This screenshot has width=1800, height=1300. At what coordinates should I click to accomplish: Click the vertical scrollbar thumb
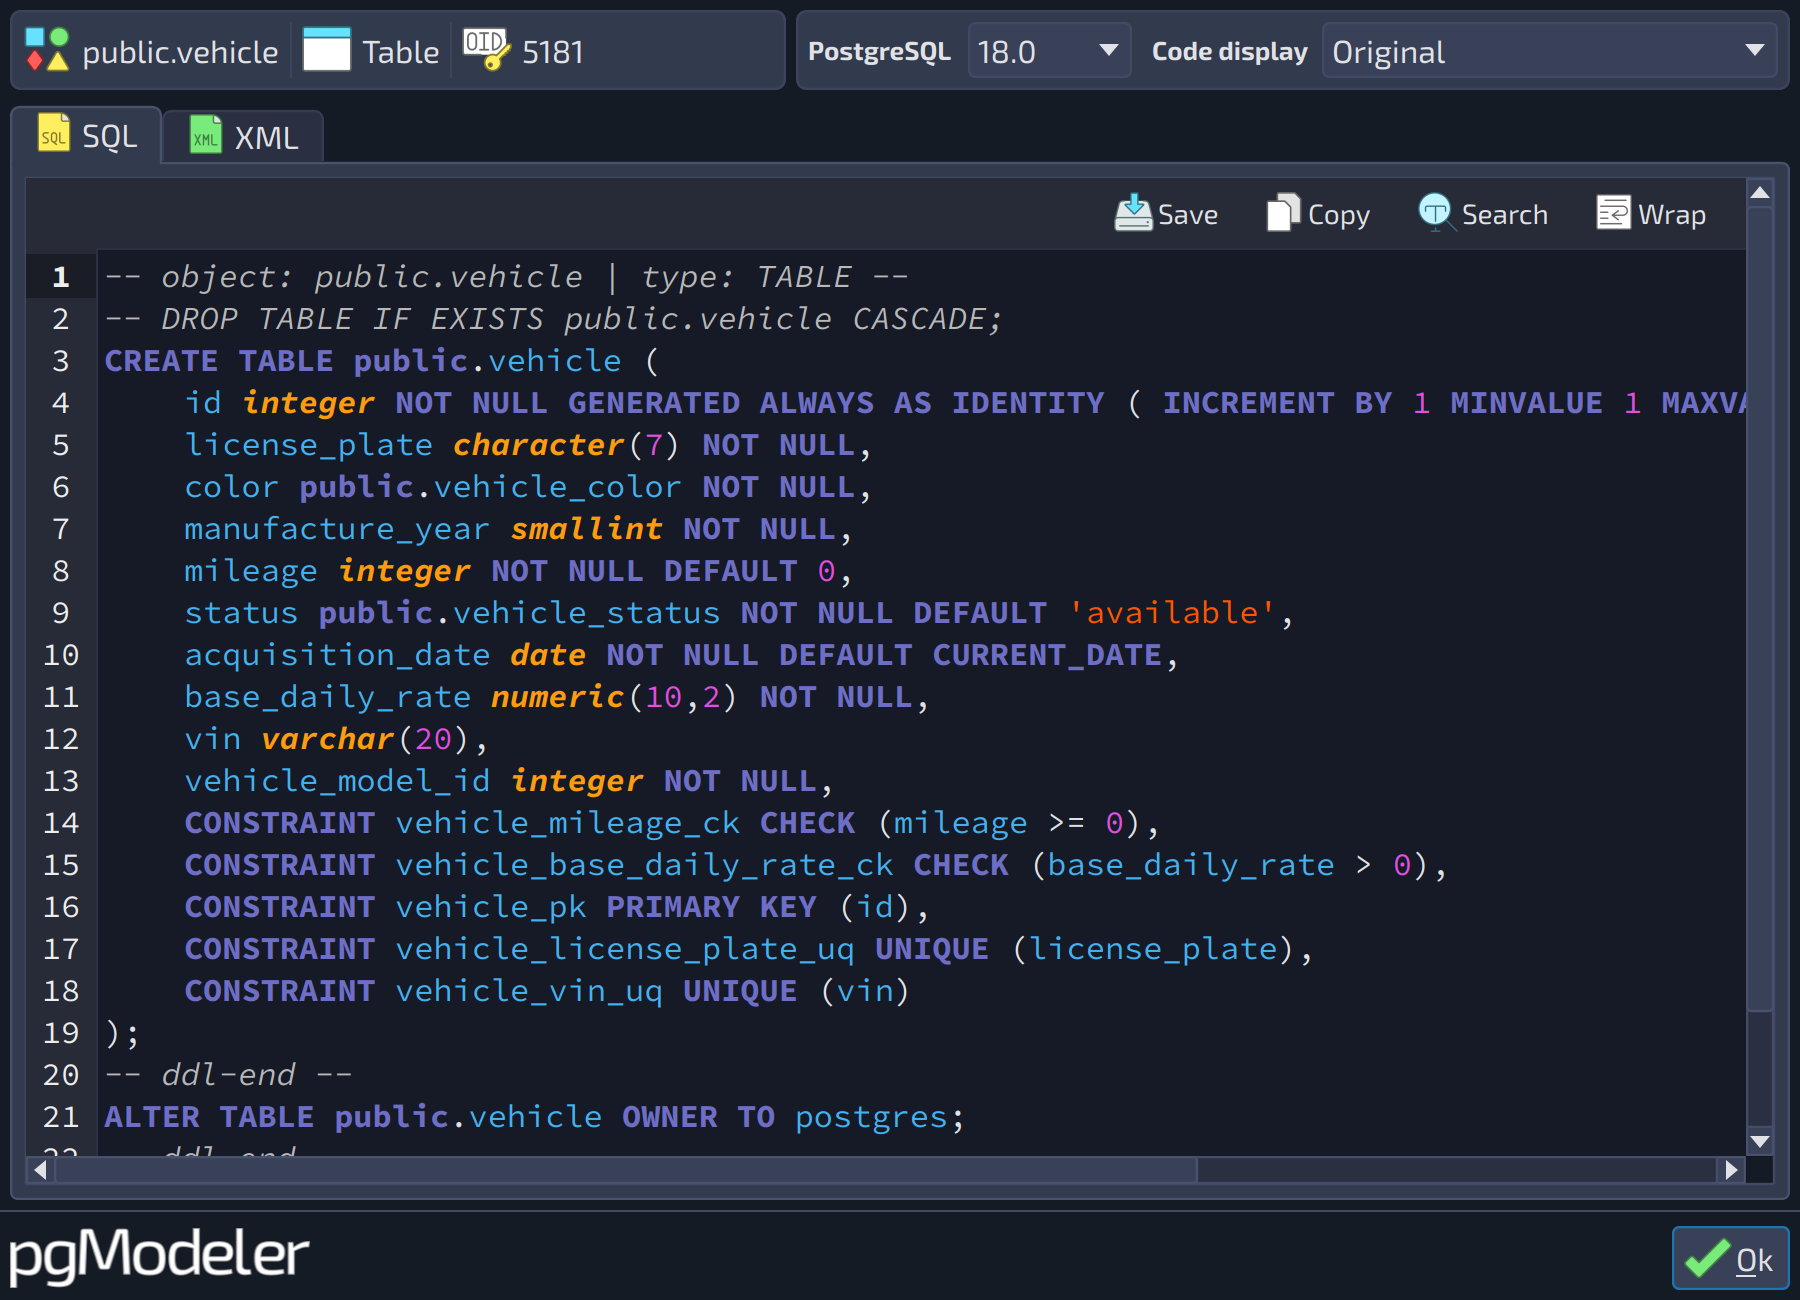point(1760,610)
